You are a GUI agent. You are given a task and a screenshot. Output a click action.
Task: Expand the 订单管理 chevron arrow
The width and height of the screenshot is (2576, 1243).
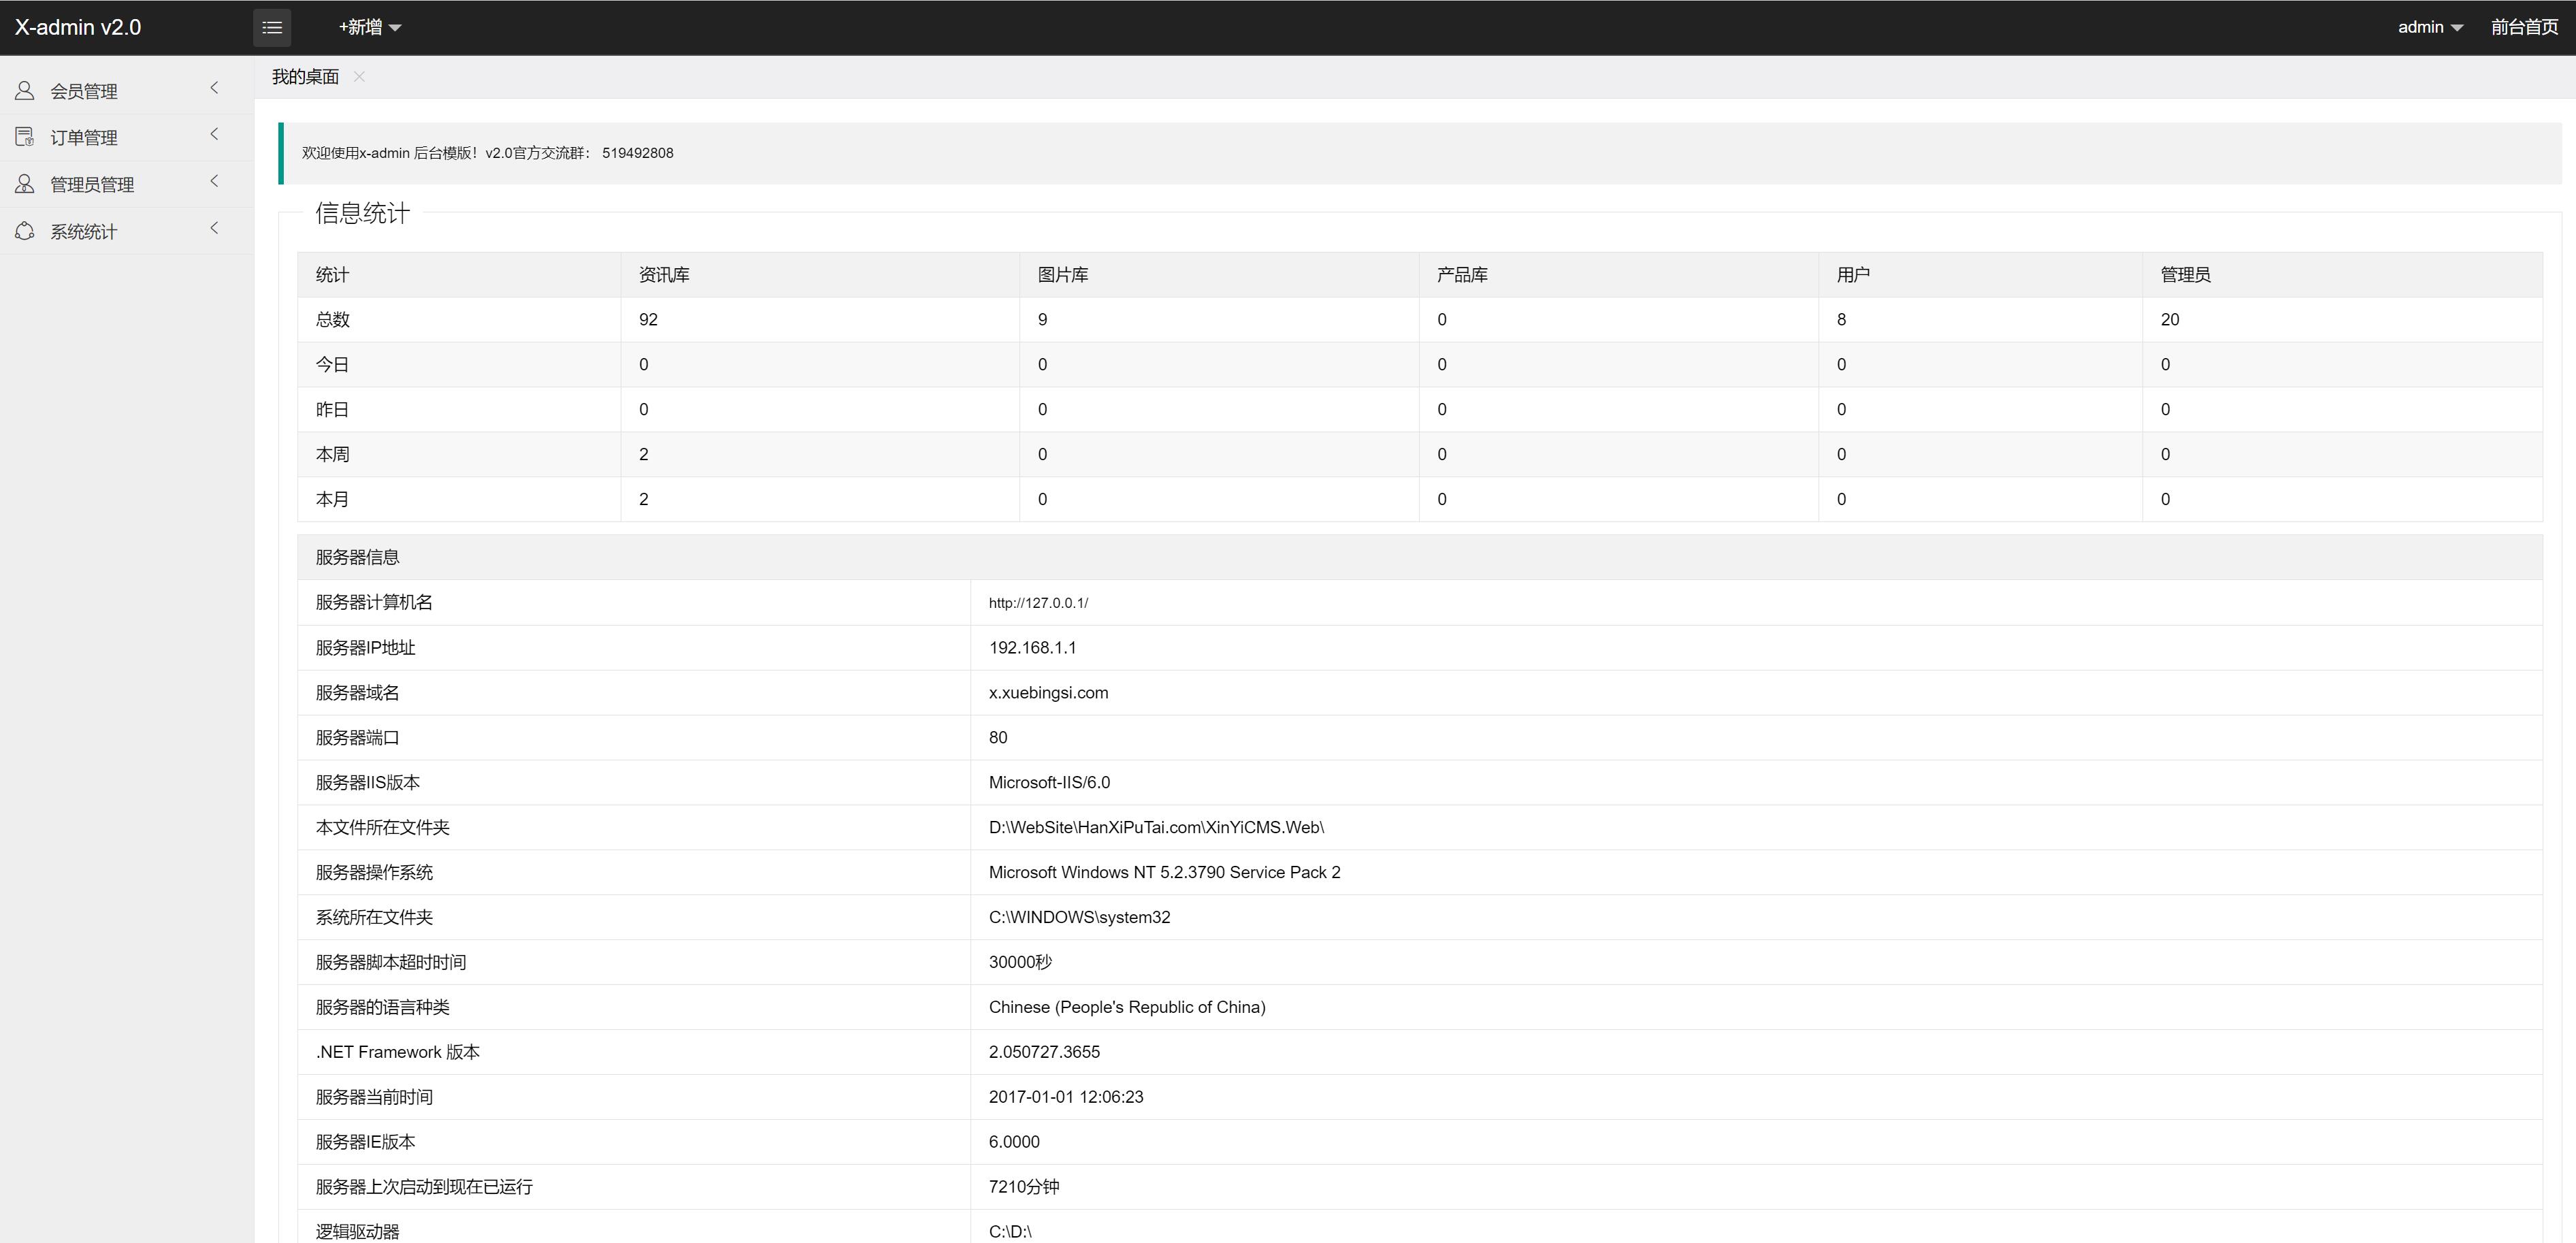(x=214, y=134)
